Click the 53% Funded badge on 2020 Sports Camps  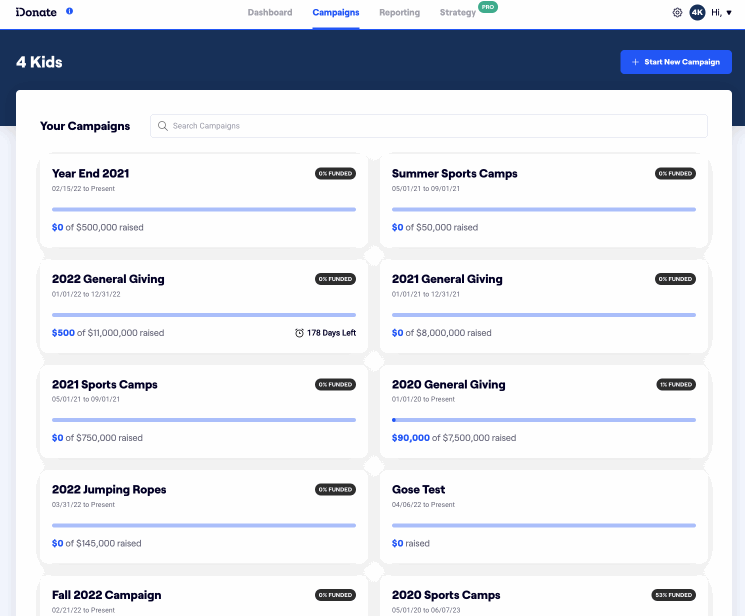[x=674, y=595]
